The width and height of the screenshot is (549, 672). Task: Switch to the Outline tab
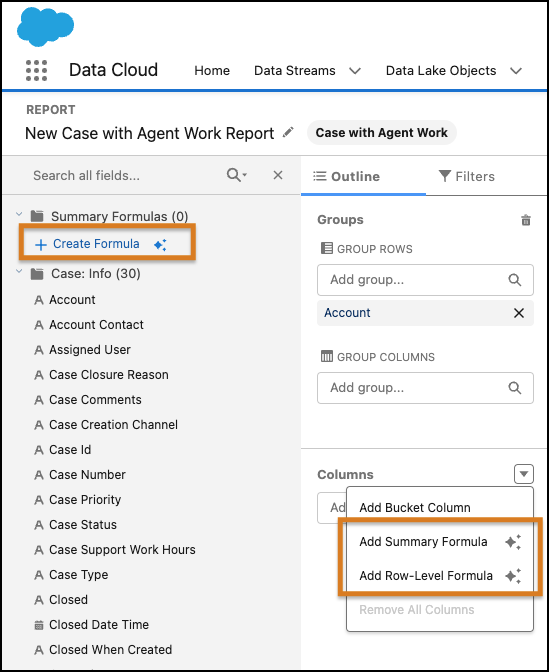point(363,176)
